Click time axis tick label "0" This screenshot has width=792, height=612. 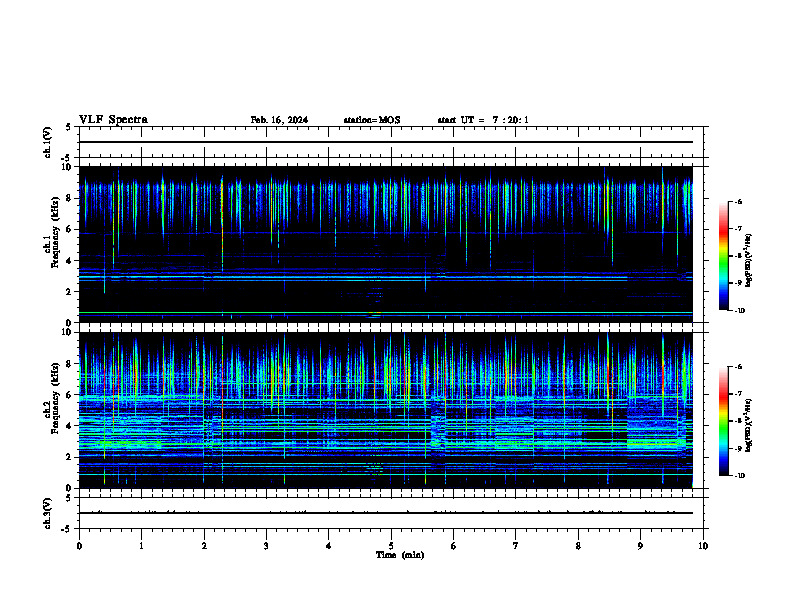(x=79, y=546)
